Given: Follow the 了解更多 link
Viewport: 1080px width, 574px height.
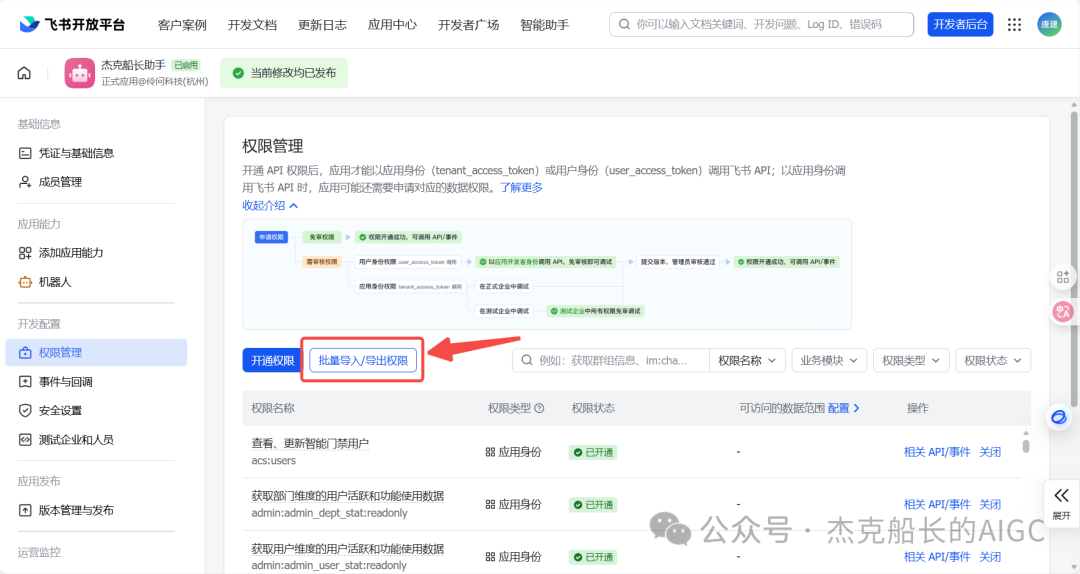Looking at the screenshot, I should click(x=521, y=187).
